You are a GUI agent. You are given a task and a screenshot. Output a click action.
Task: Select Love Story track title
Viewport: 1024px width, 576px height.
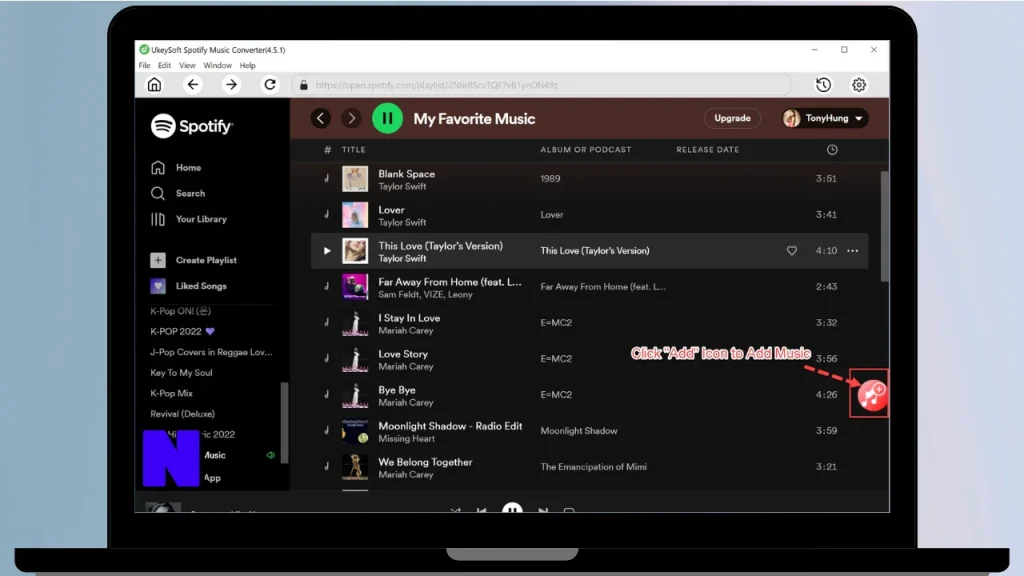(403, 354)
